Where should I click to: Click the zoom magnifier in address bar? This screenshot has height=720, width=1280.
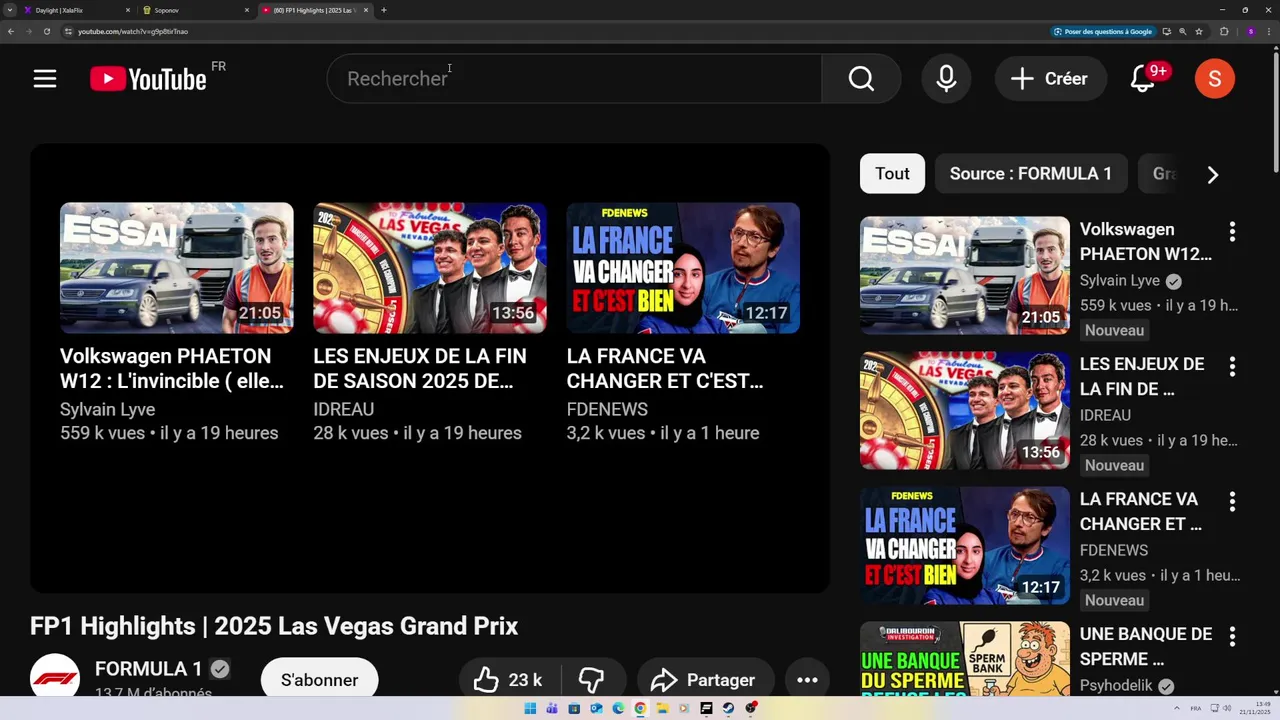(x=1183, y=31)
